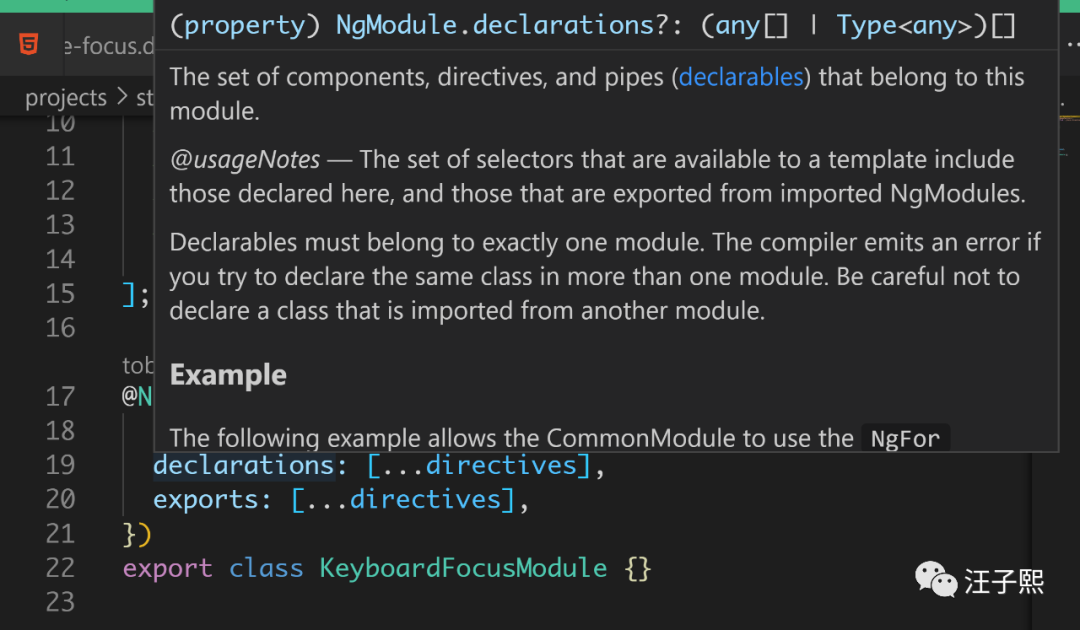Viewport: 1080px width, 630px height.
Task: Click line number 17 in the gutter
Action: pos(60,396)
